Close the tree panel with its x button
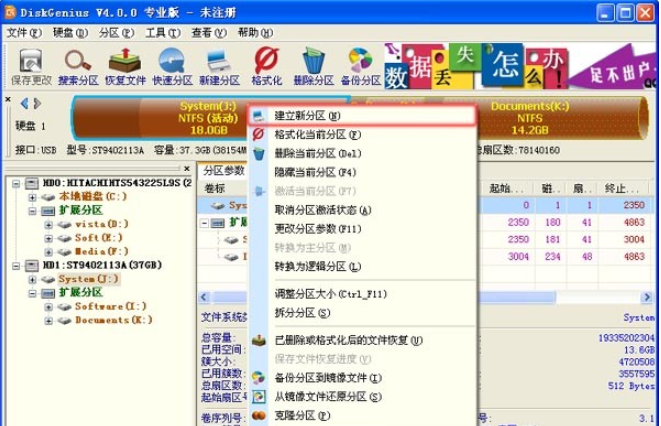661x426 pixels. (x=187, y=169)
